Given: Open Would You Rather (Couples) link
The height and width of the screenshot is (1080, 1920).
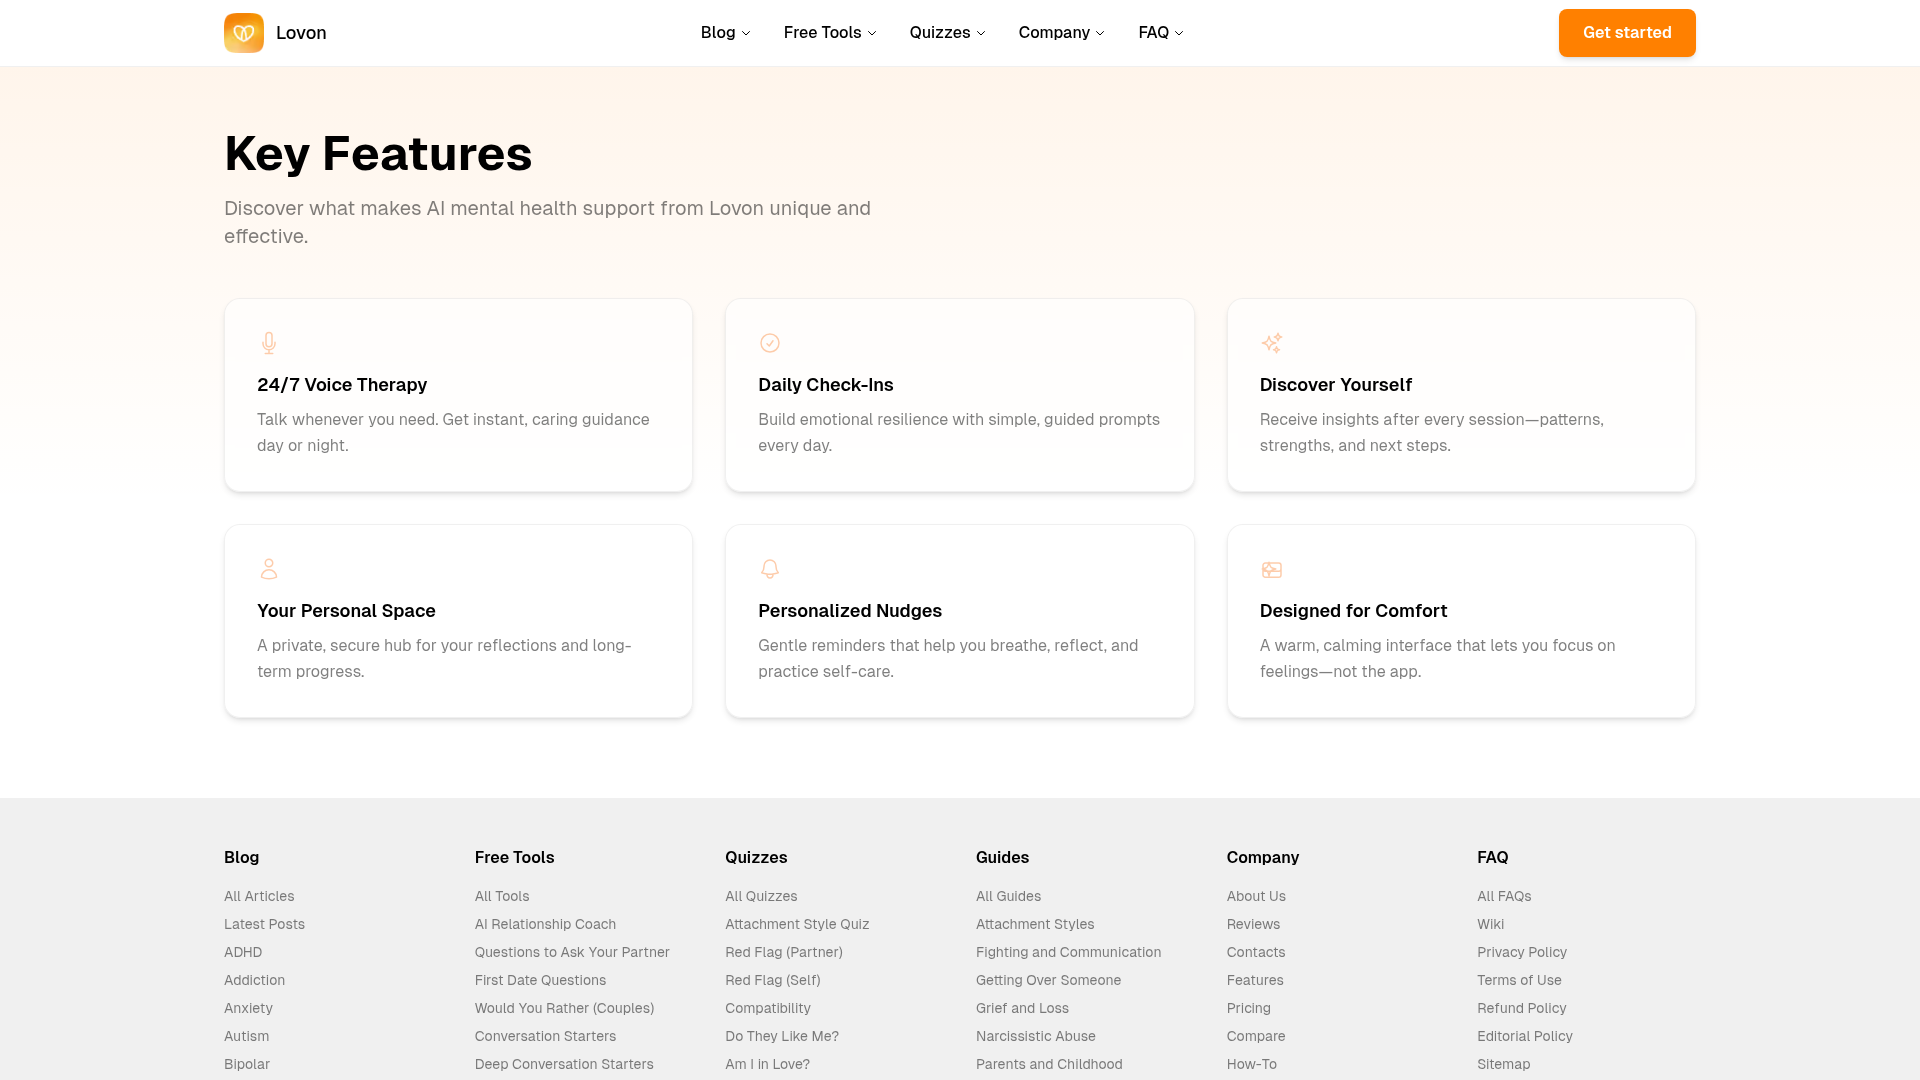Looking at the screenshot, I should 564,1008.
